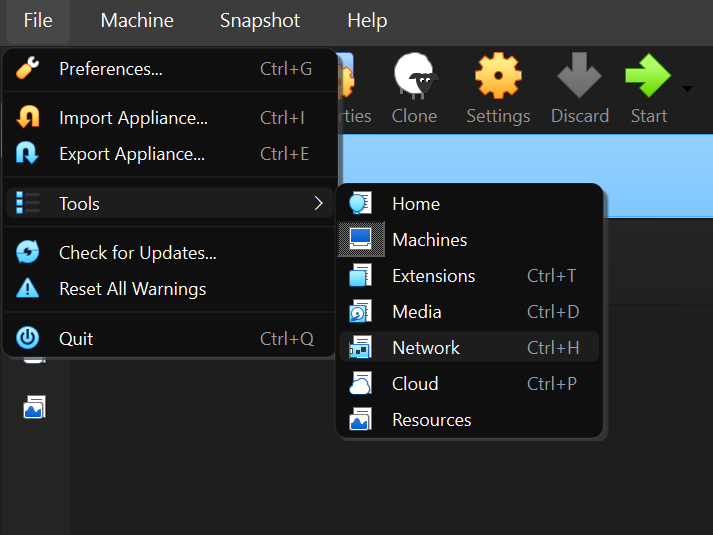Click the Export Appliance icon
The height and width of the screenshot is (535, 713).
[28, 154]
